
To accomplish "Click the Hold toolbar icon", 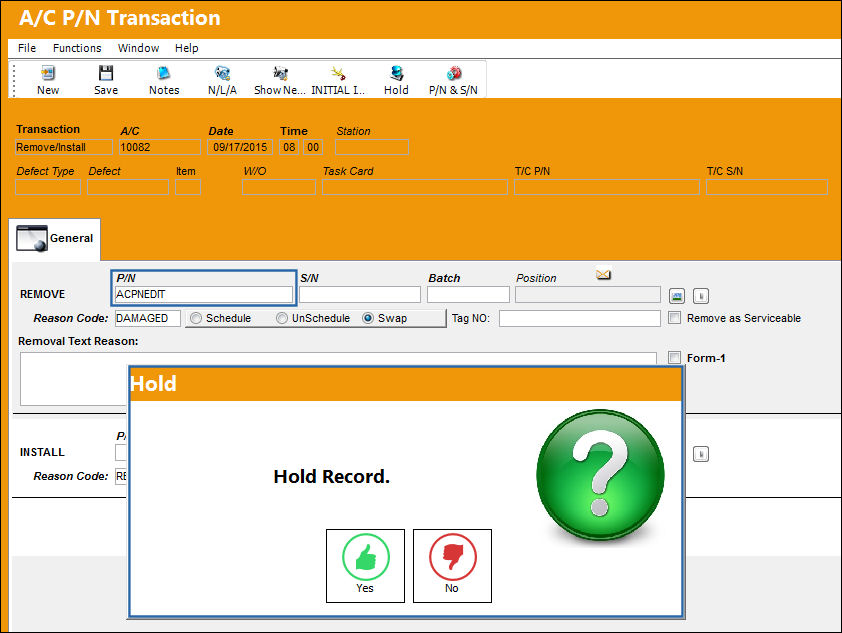I will [396, 73].
